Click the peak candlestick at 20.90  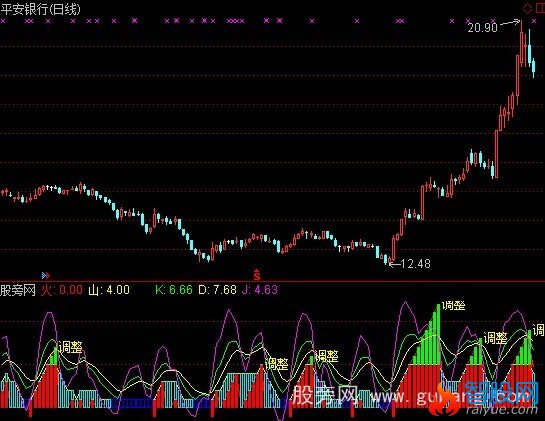522,43
